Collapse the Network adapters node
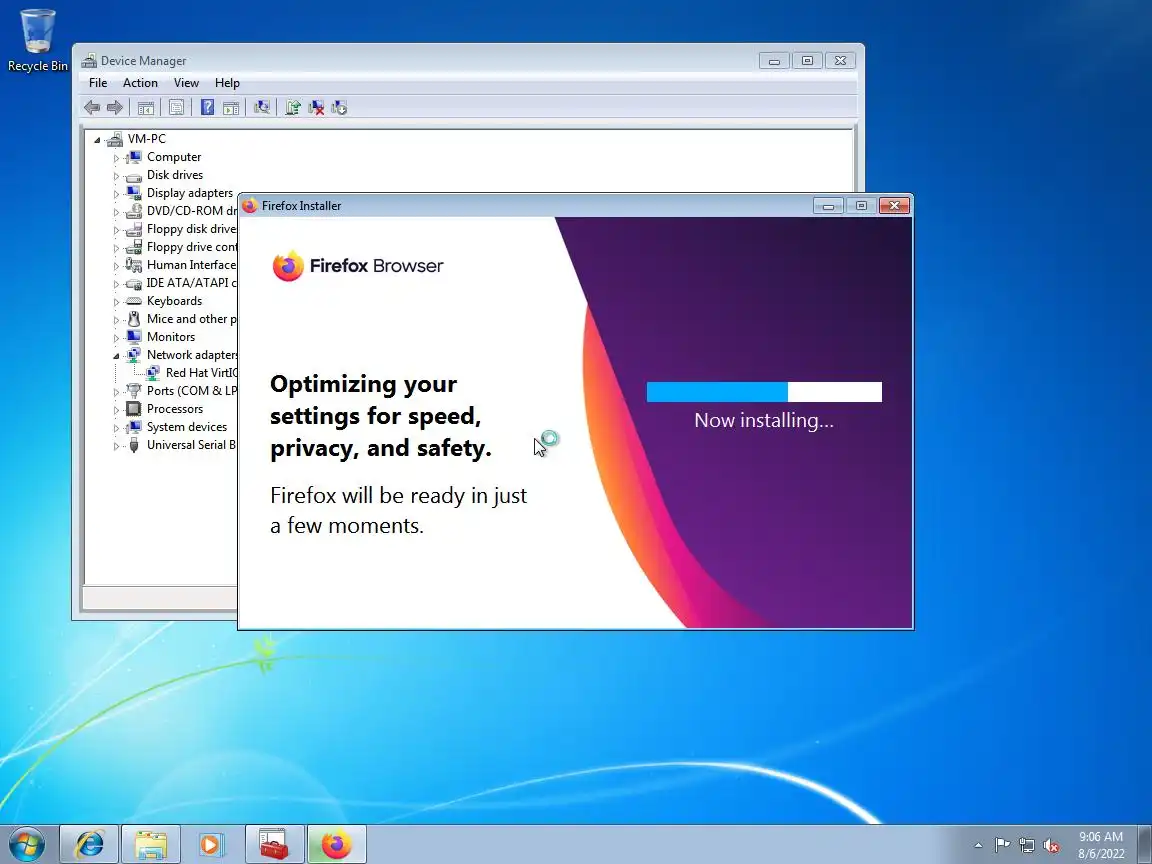This screenshot has width=1152, height=864. 116,356
